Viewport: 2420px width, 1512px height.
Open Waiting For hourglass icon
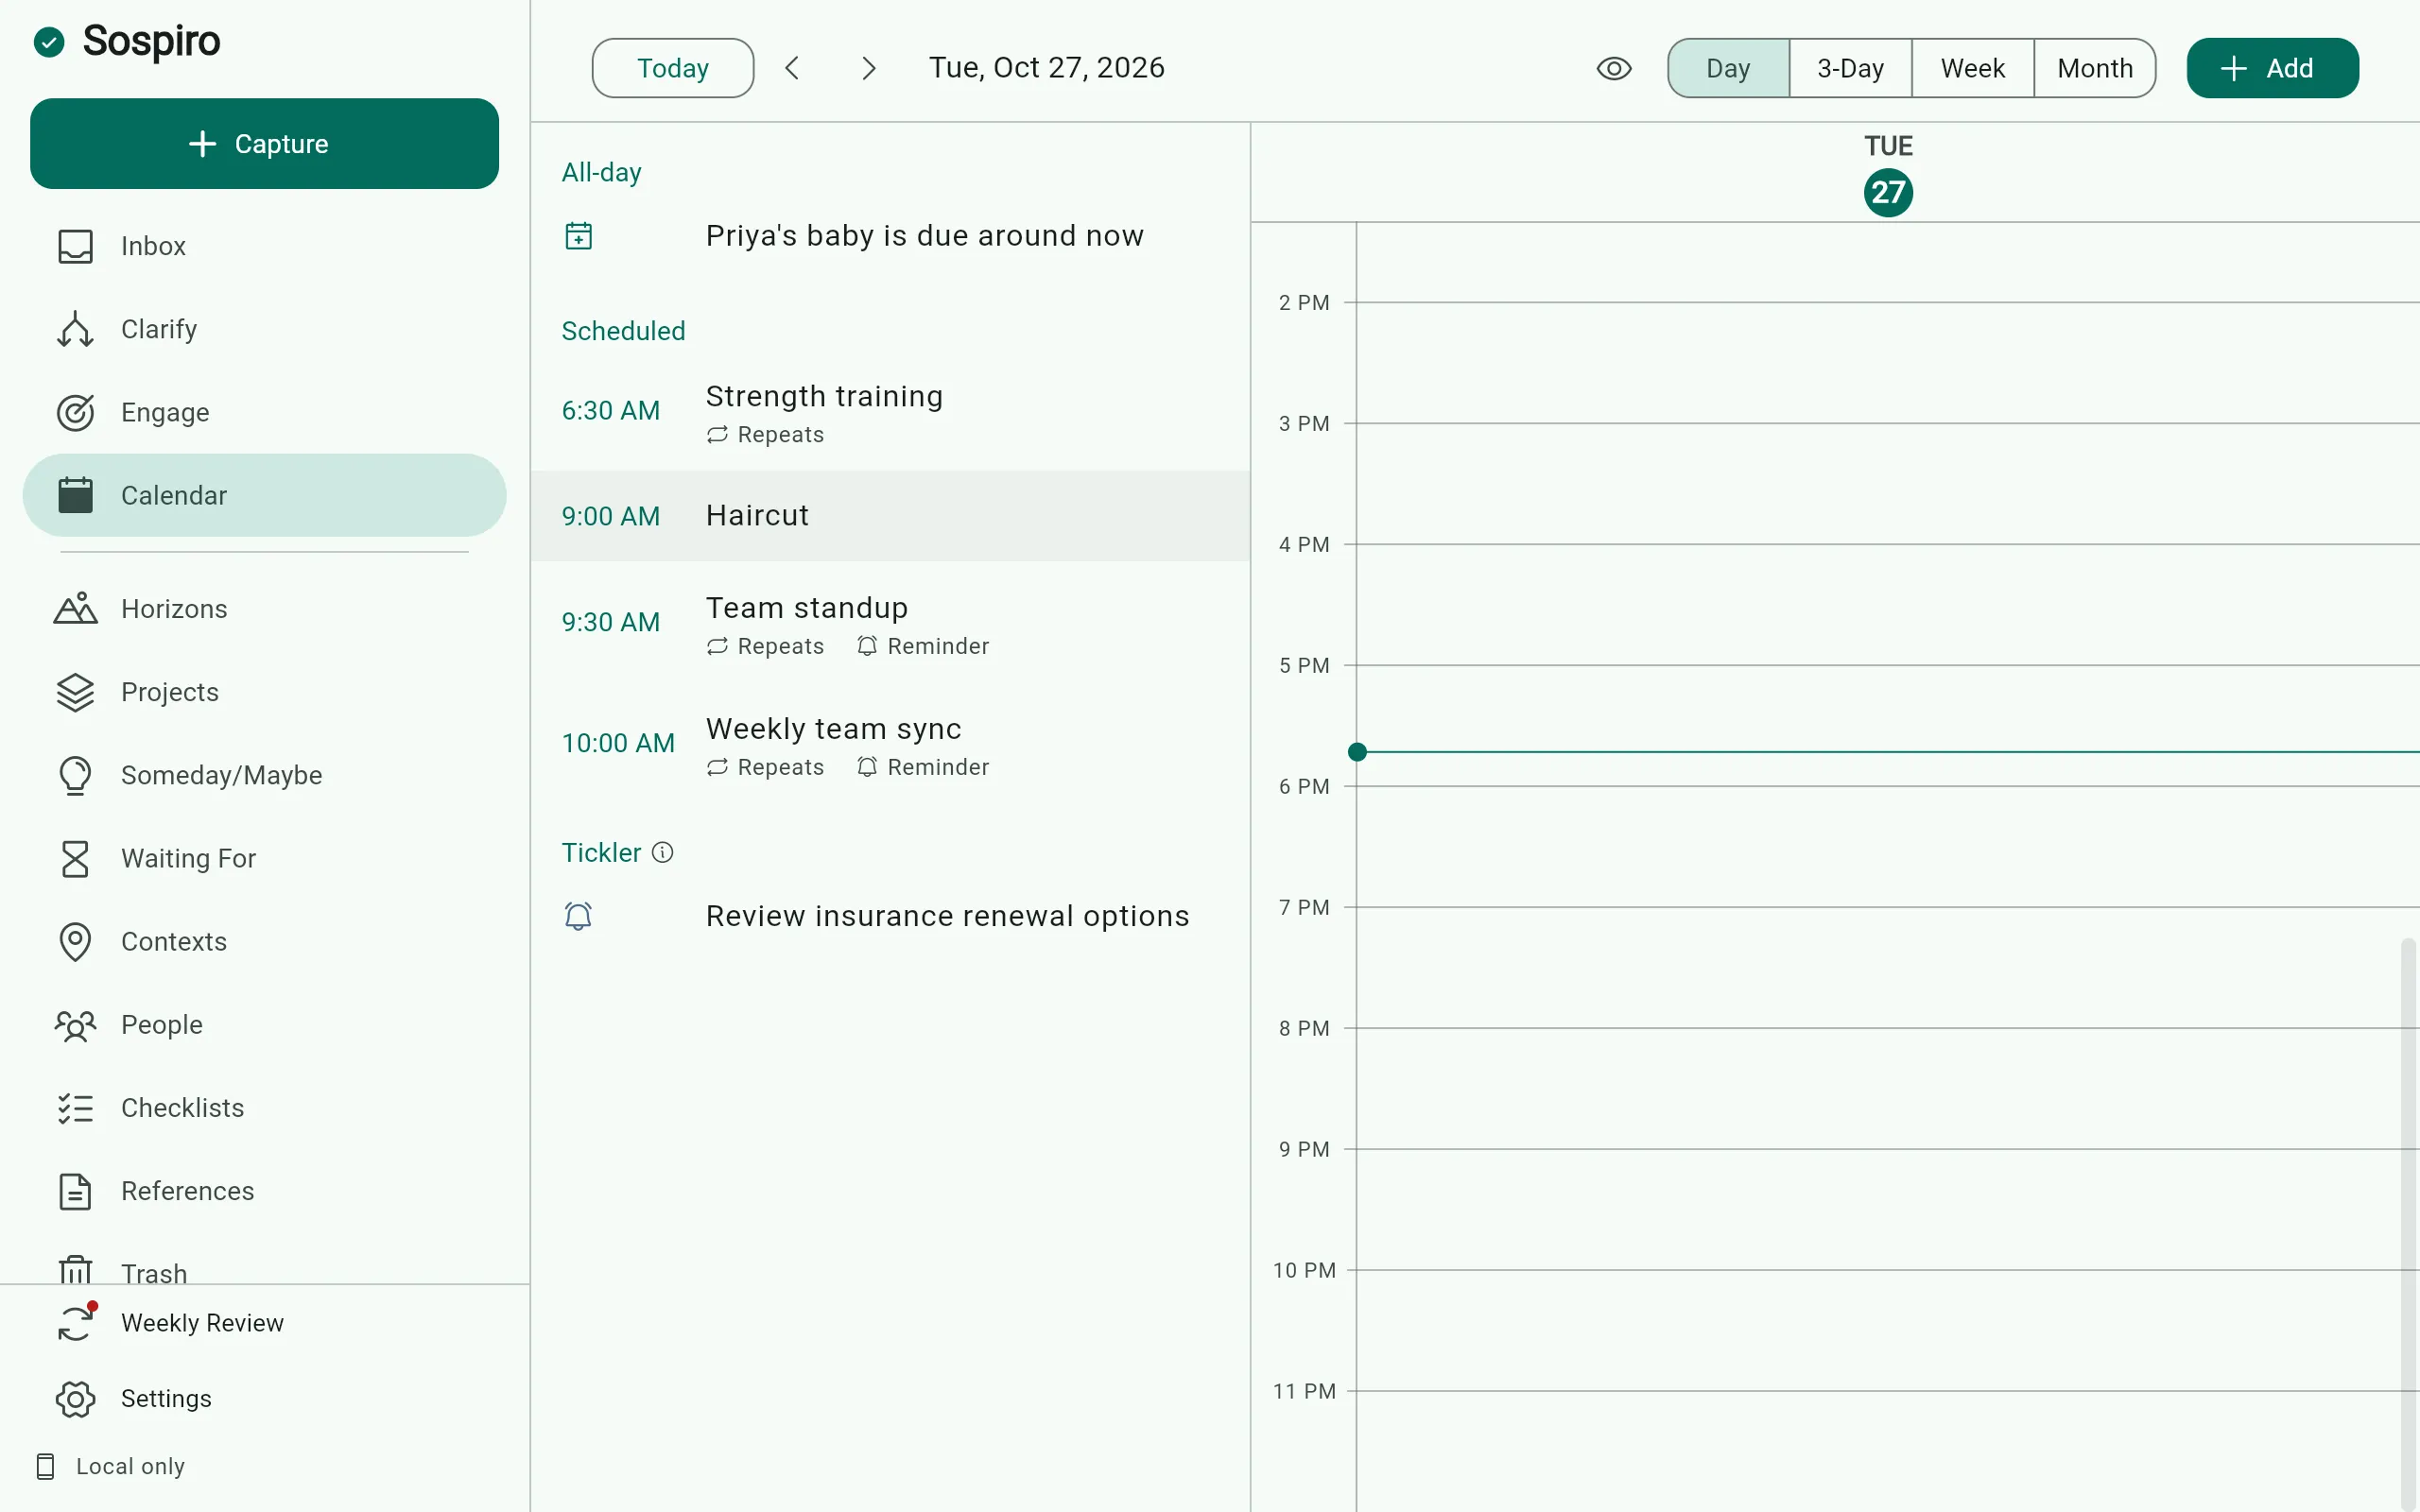pos(75,858)
